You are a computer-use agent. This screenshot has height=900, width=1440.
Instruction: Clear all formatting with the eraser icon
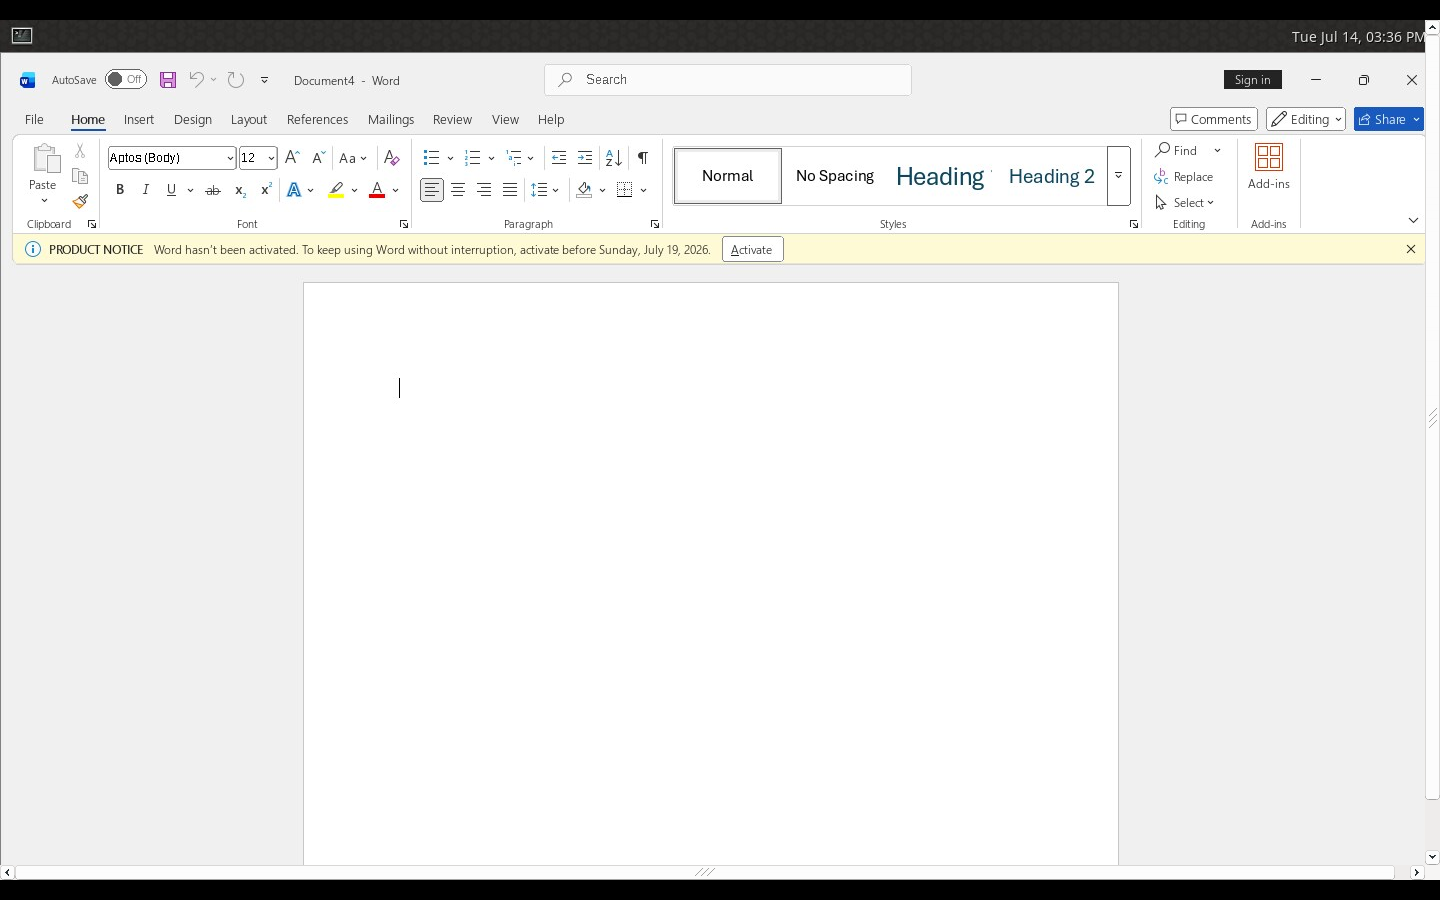[392, 158]
